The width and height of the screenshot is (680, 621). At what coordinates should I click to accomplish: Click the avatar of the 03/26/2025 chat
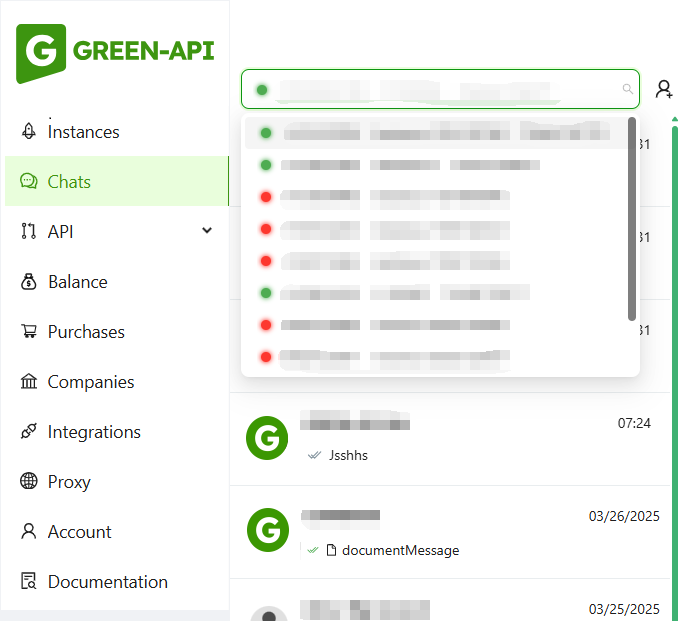267,530
